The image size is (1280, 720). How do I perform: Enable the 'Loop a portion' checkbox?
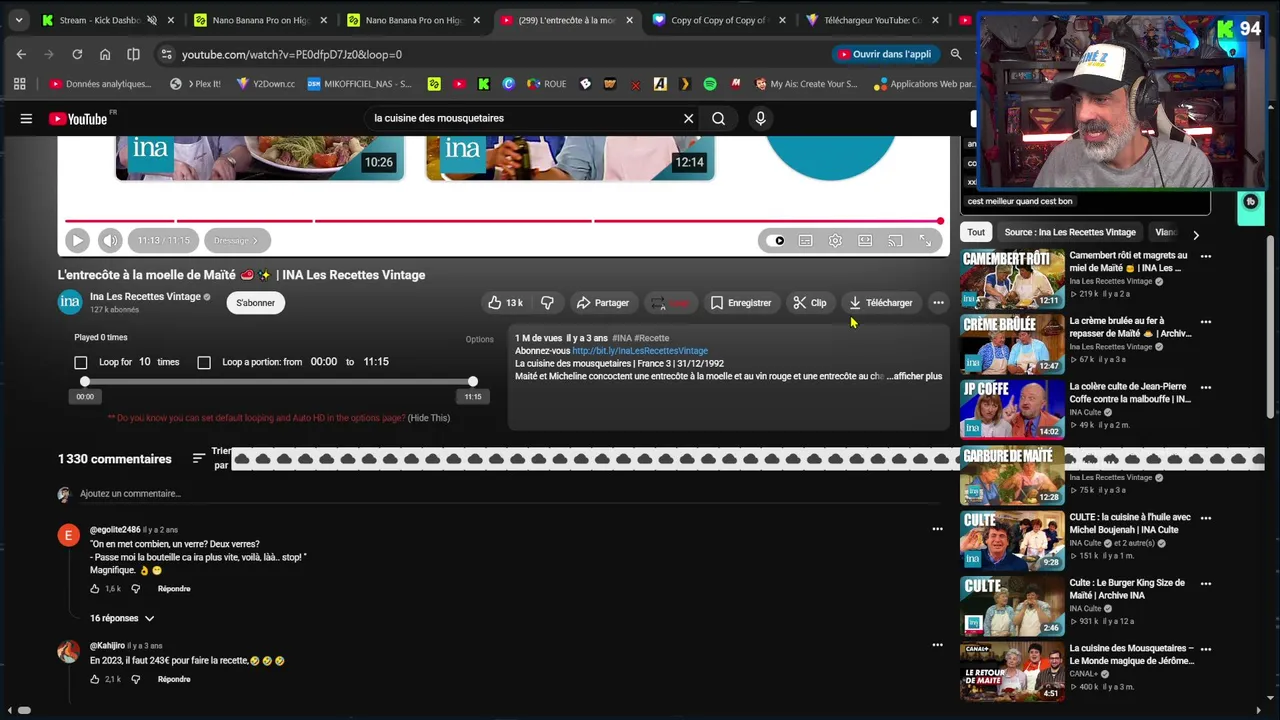point(204,362)
